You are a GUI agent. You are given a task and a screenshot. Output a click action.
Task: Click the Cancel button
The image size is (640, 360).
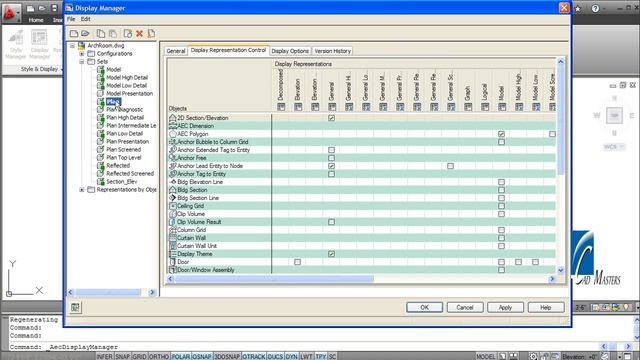(x=465, y=307)
